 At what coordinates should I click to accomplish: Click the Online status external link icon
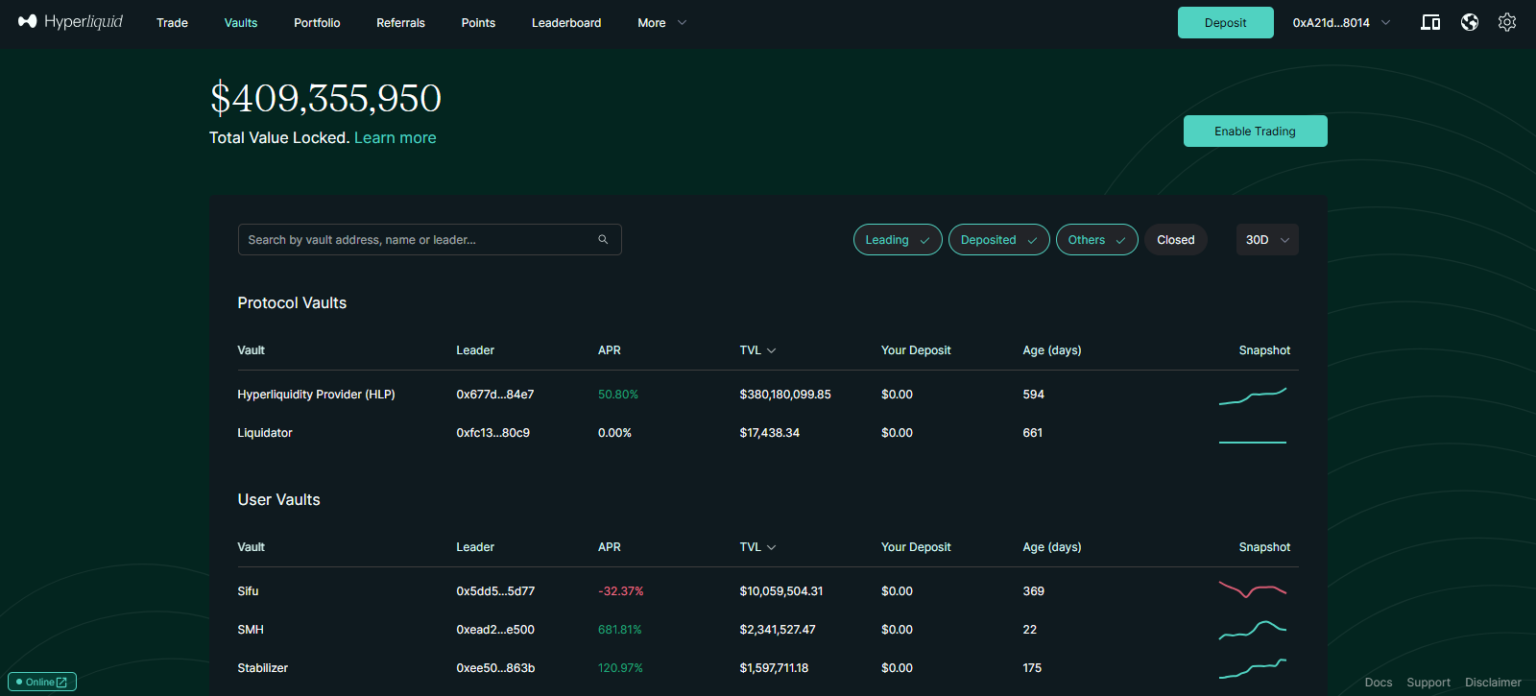point(62,682)
